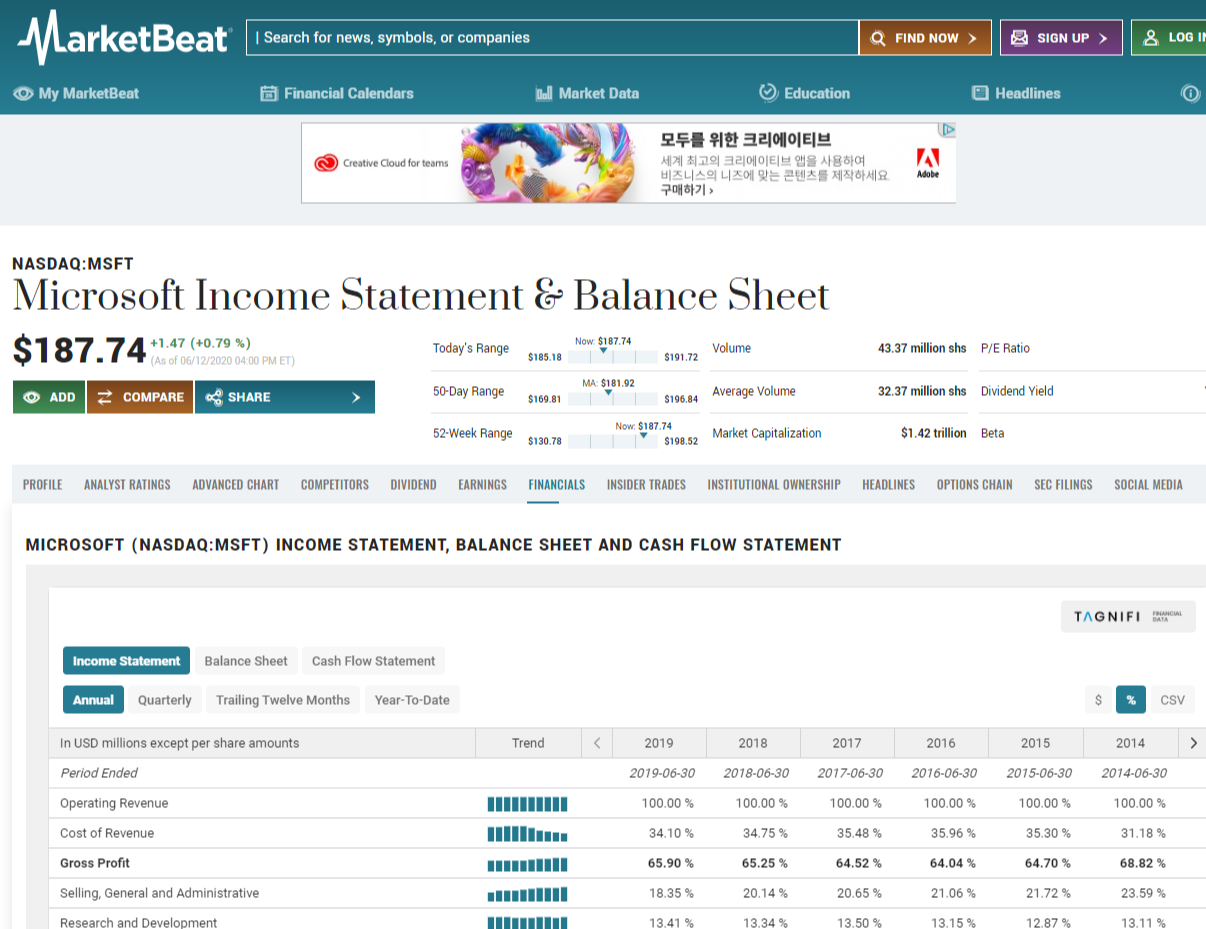Choose the Year-To-Date period

tap(412, 700)
